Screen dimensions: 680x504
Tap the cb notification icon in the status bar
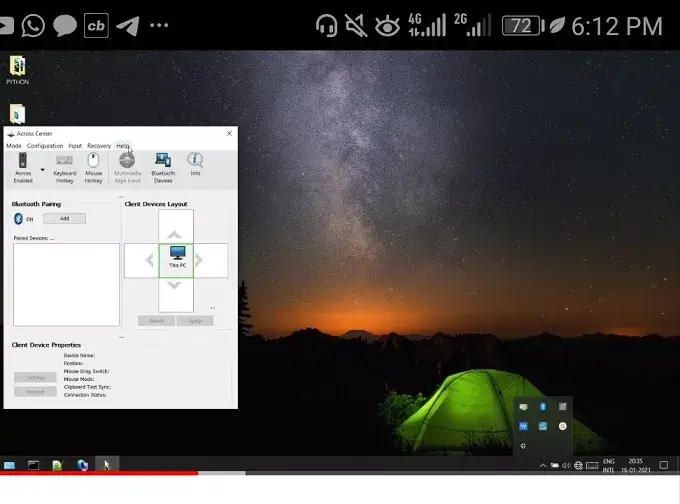[x=96, y=26]
